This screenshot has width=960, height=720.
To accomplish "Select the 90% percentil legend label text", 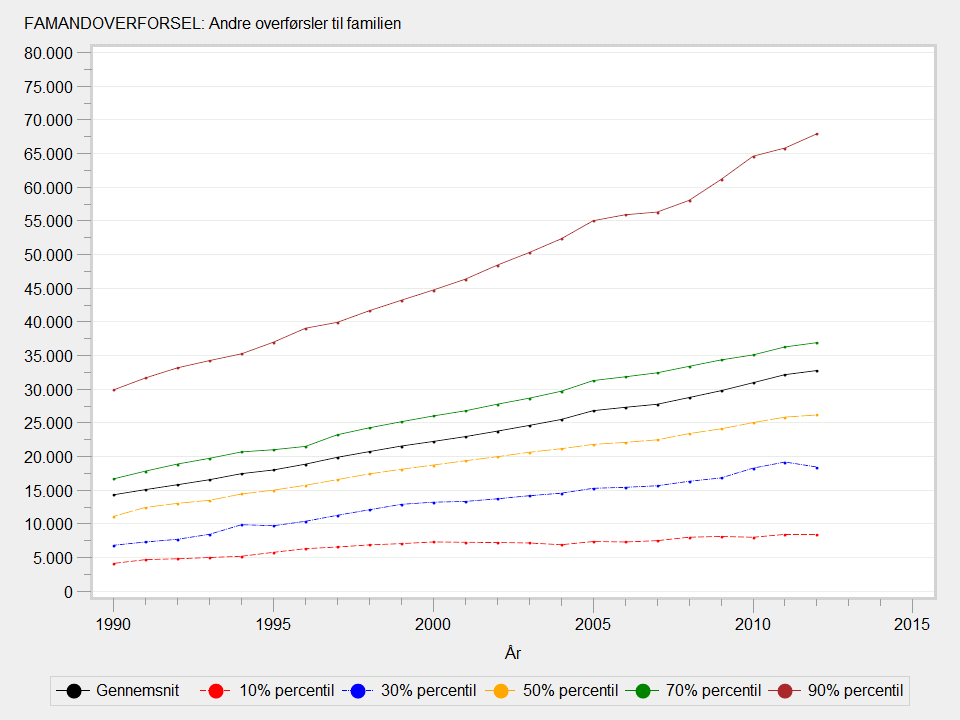I will coord(854,690).
